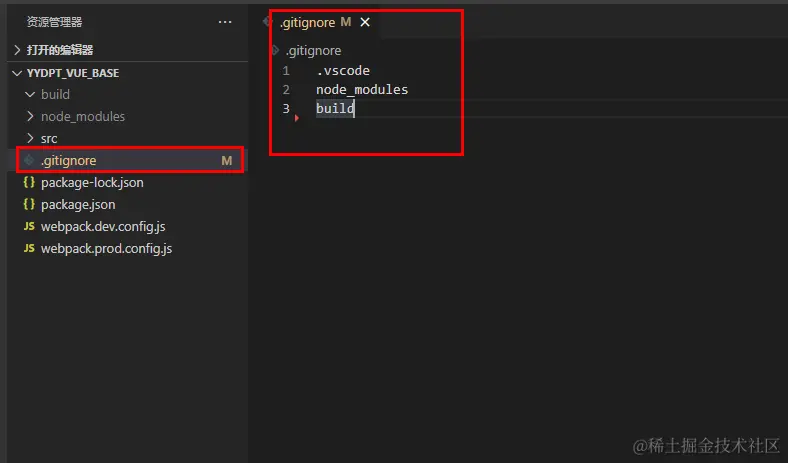Click the git icon in the breadcrumb
The image size is (788, 463).
[x=275, y=50]
